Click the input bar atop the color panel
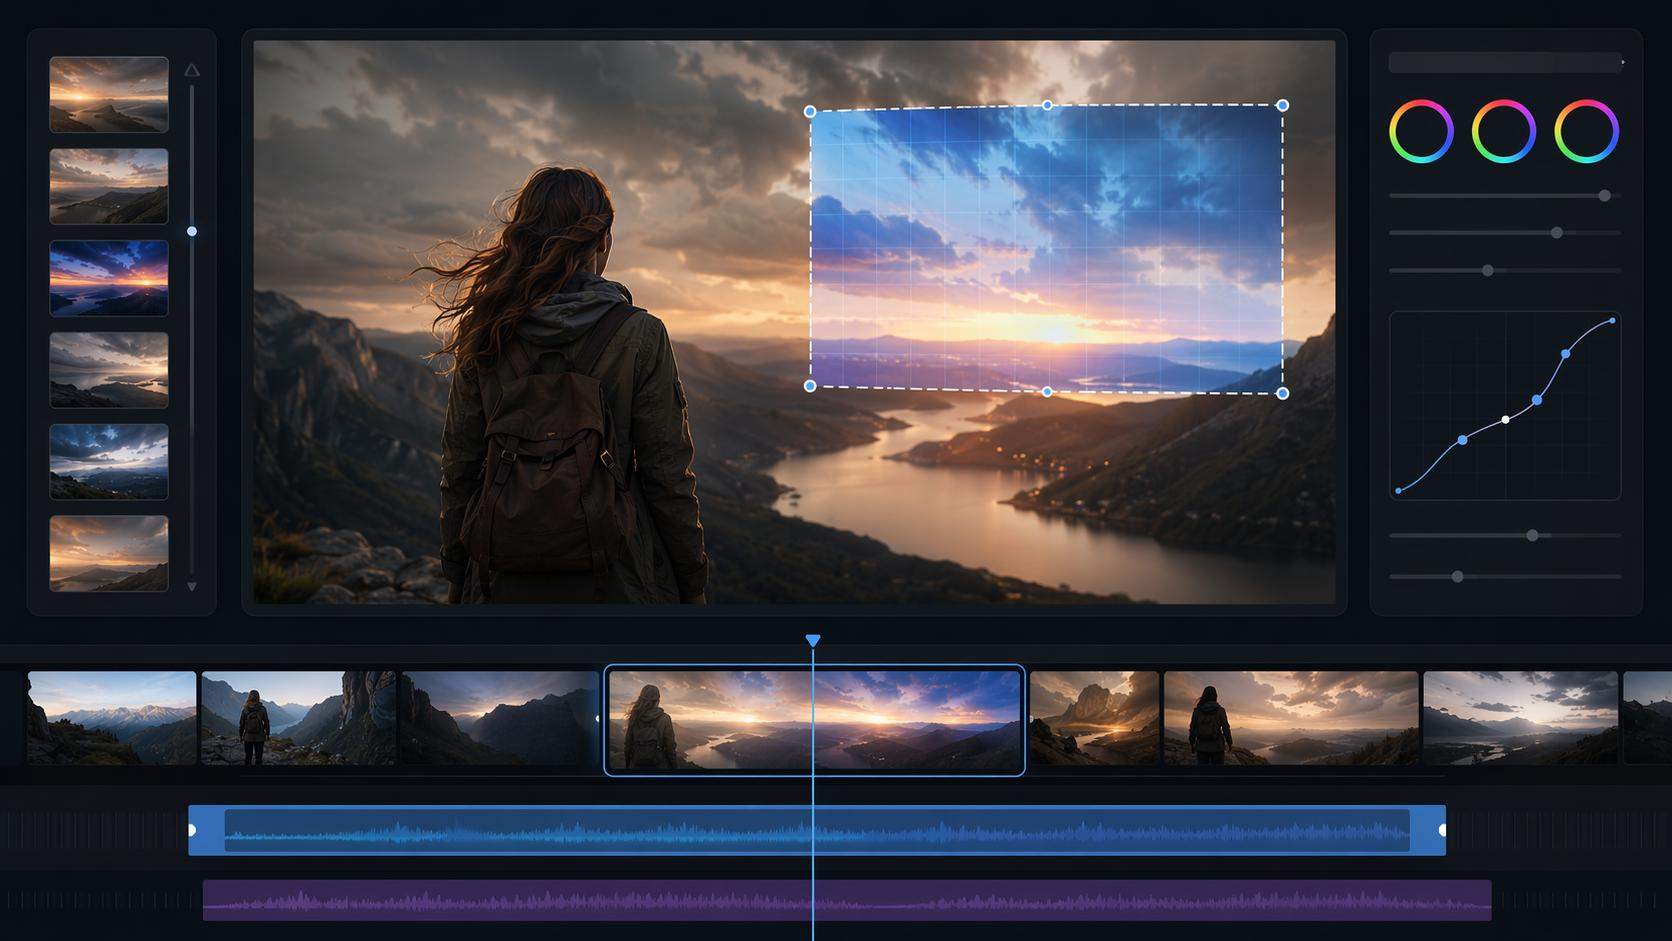This screenshot has width=1672, height=941. [x=1505, y=62]
